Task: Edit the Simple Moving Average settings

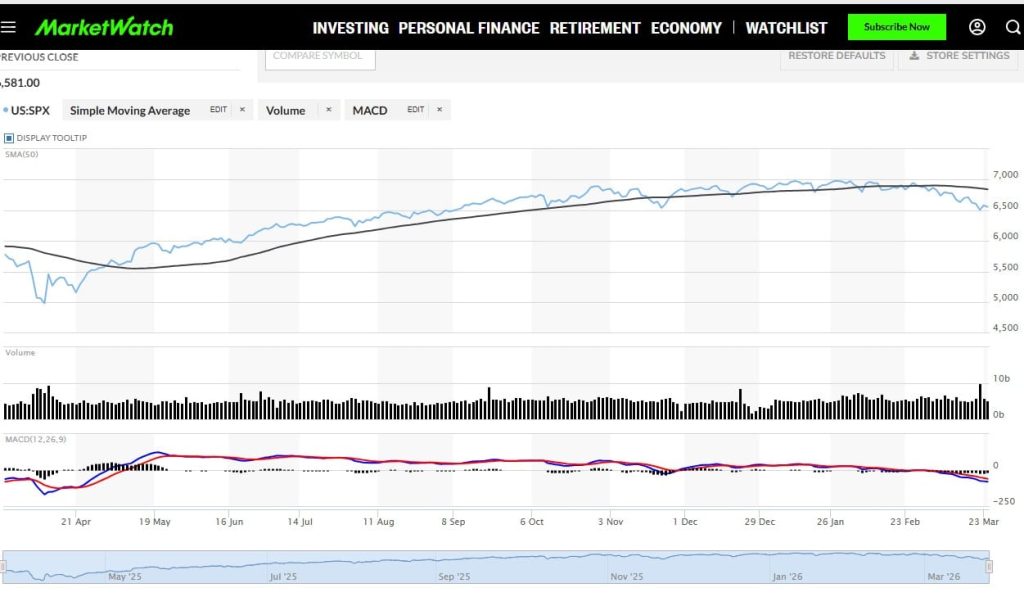Action: pyautogui.click(x=218, y=110)
